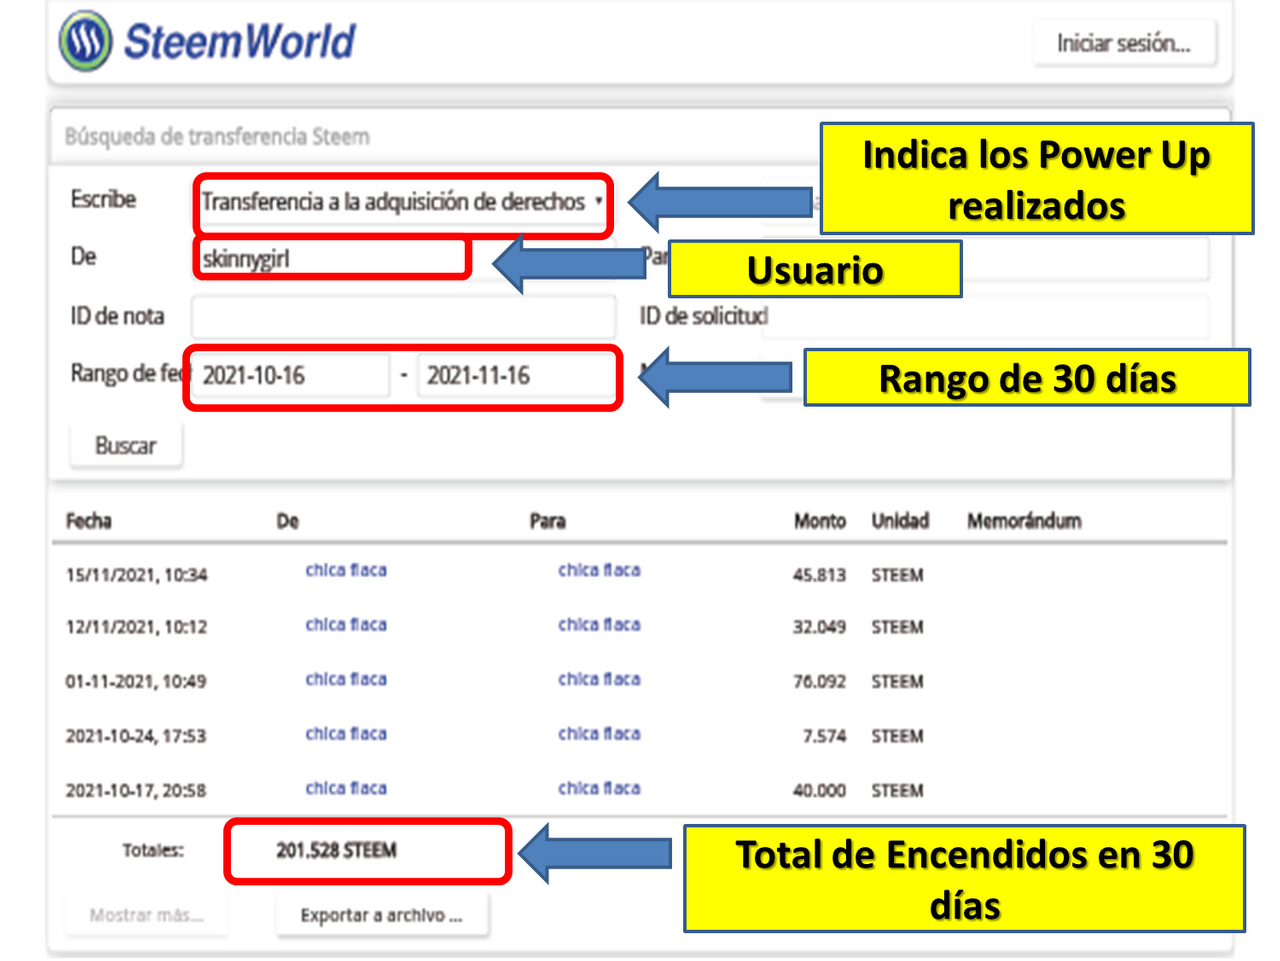Click the Iniciar sesión button
Image resolution: width=1280 pixels, height=961 pixels.
click(1124, 43)
